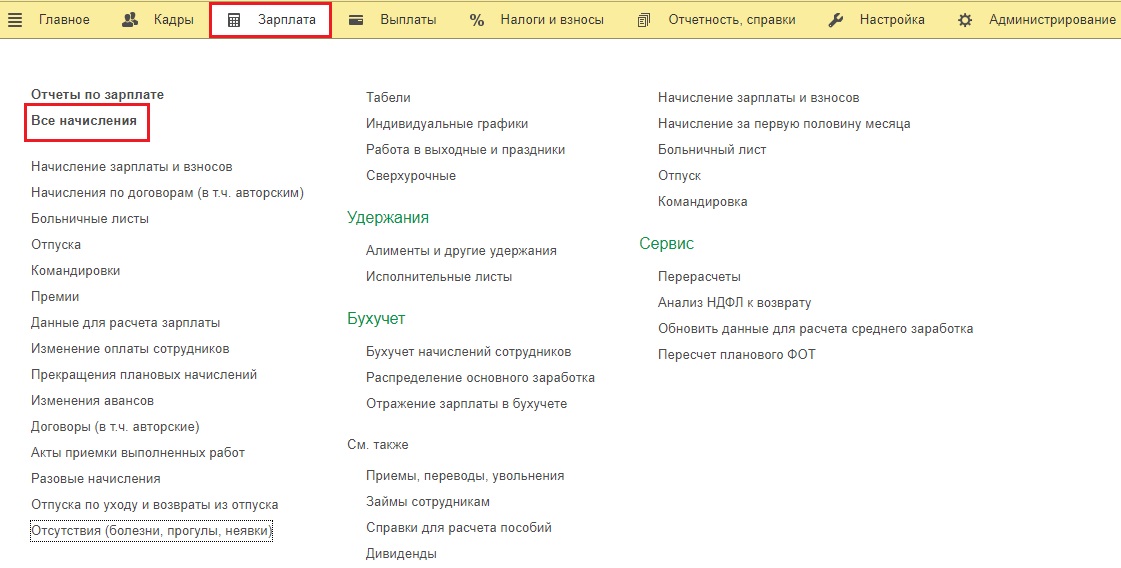1121x568 pixels.
Task: Open Приемы, переводы, увольнения
Action: pos(465,476)
